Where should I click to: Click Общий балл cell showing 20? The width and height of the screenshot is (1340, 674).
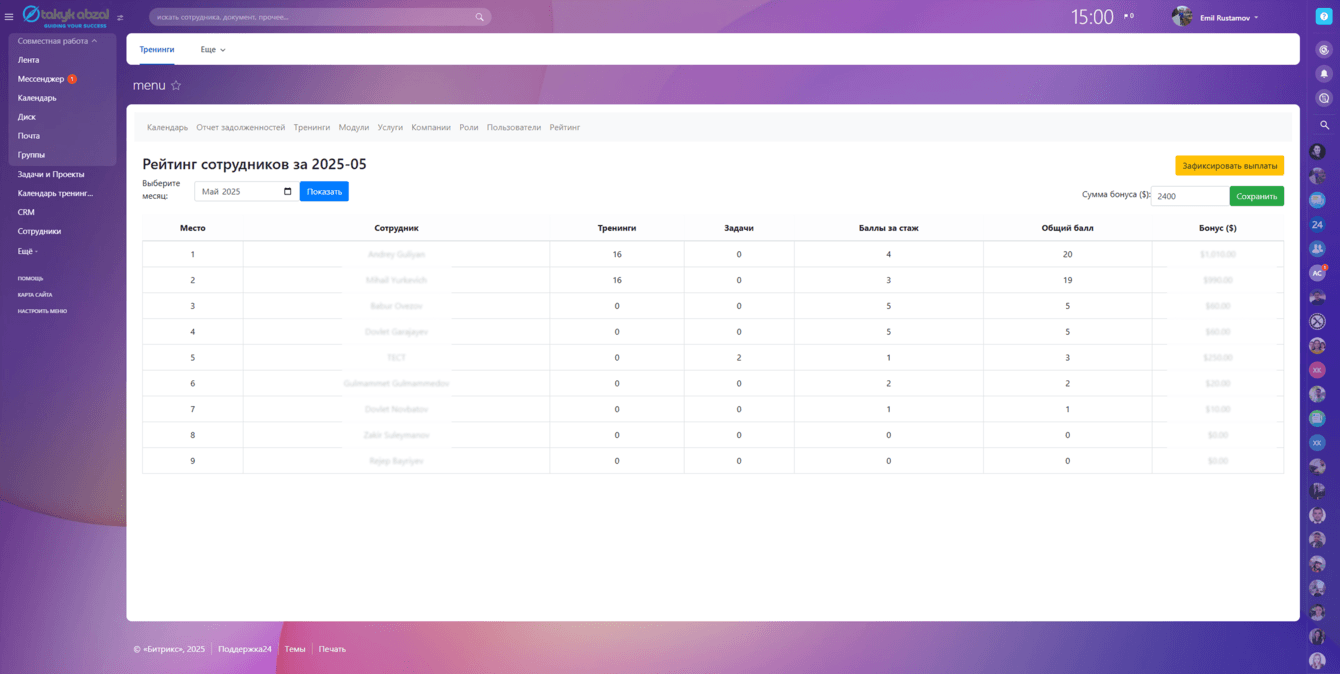[1067, 254]
